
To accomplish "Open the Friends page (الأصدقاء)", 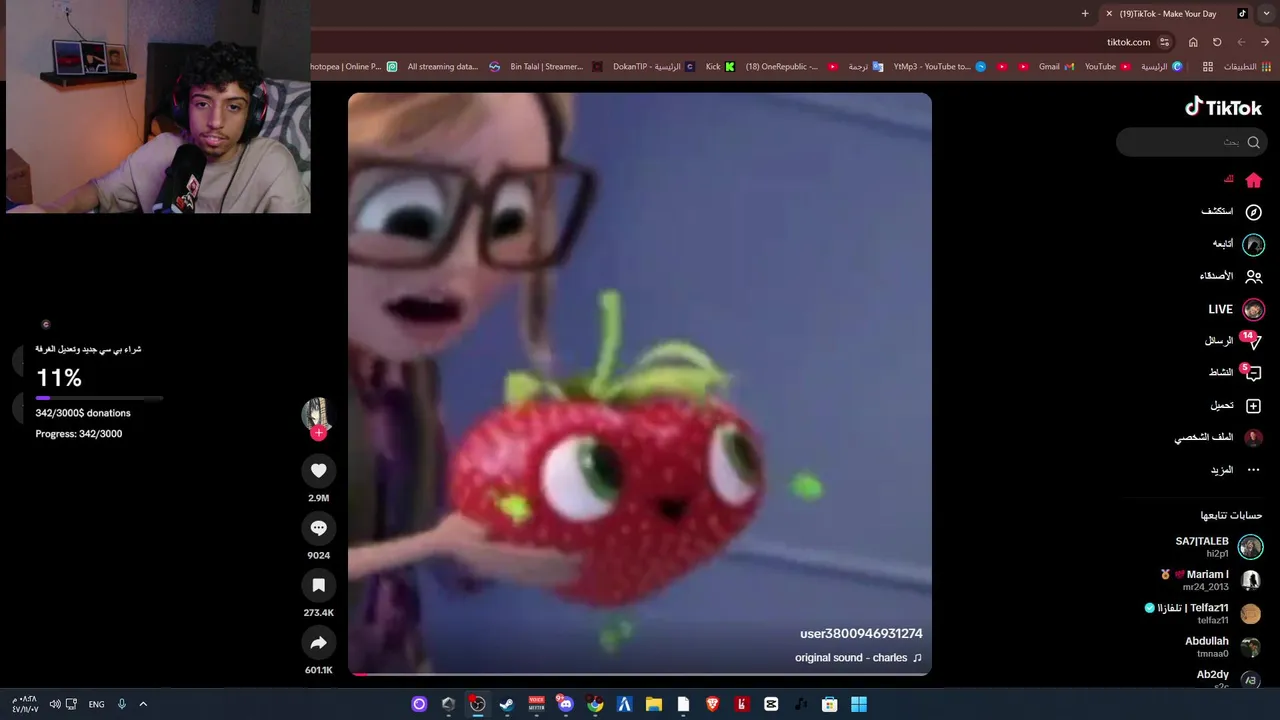I will [x=1231, y=276].
